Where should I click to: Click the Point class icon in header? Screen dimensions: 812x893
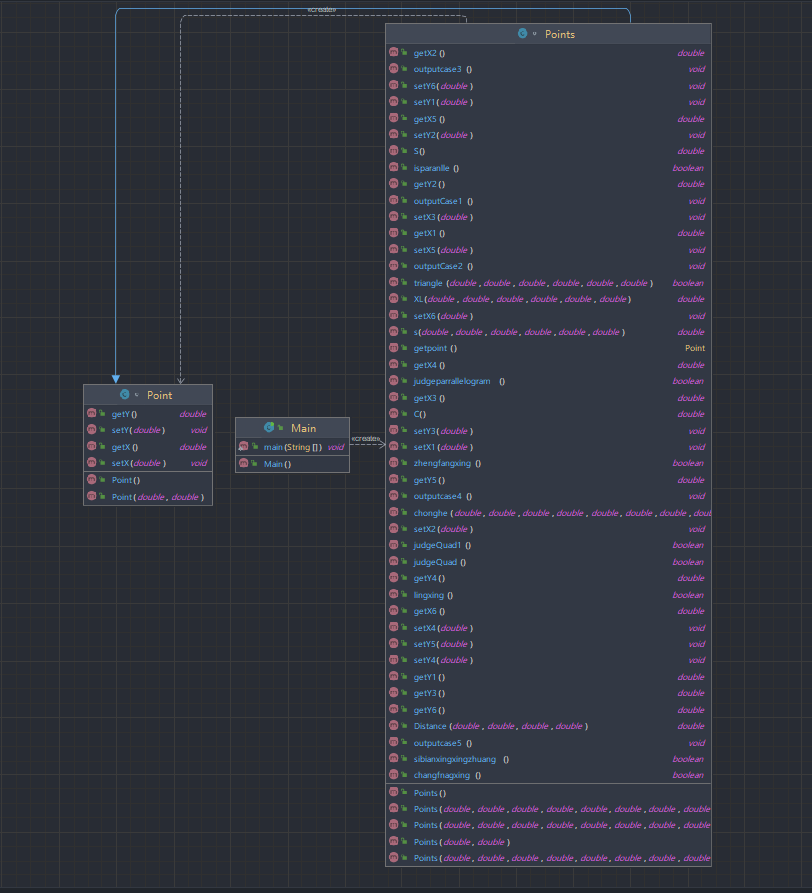pos(124,395)
